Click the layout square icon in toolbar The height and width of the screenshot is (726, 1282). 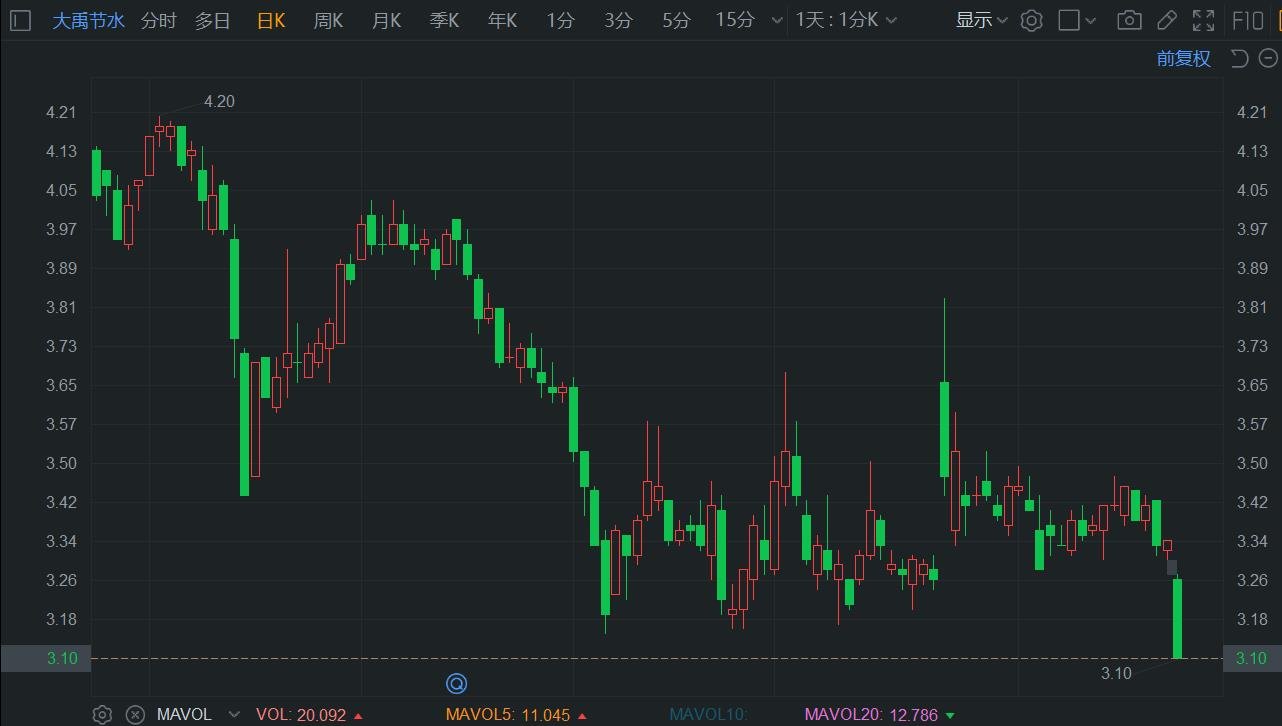(x=1069, y=20)
